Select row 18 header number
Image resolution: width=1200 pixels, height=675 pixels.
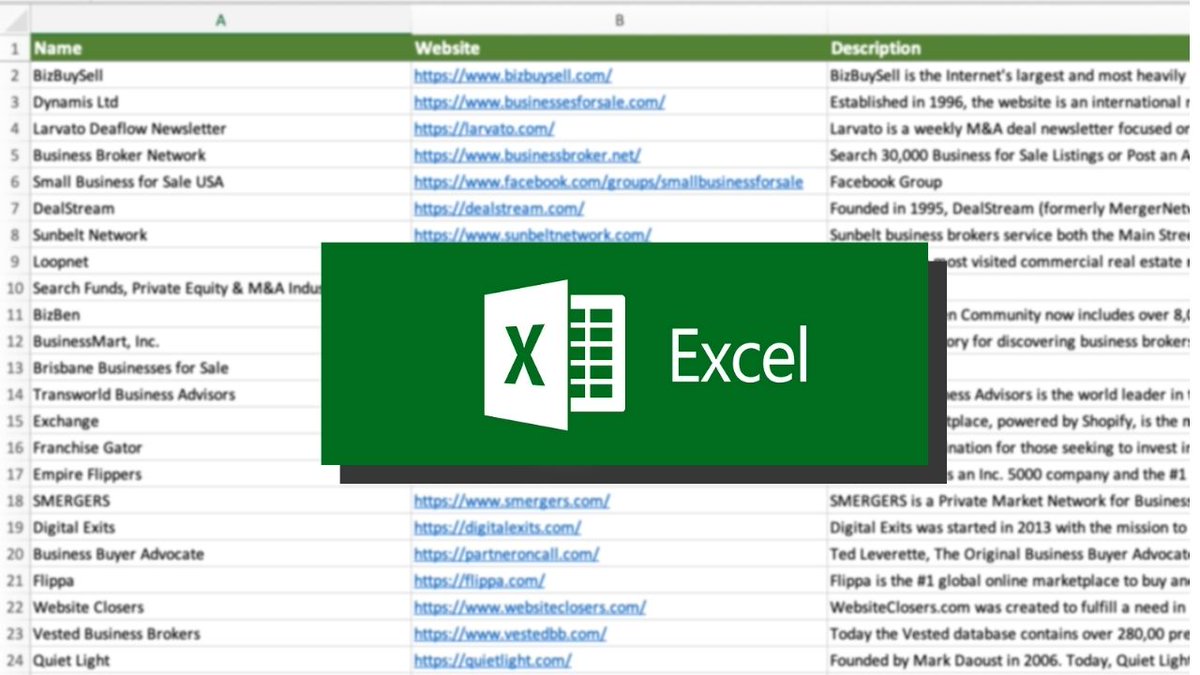[x=14, y=501]
